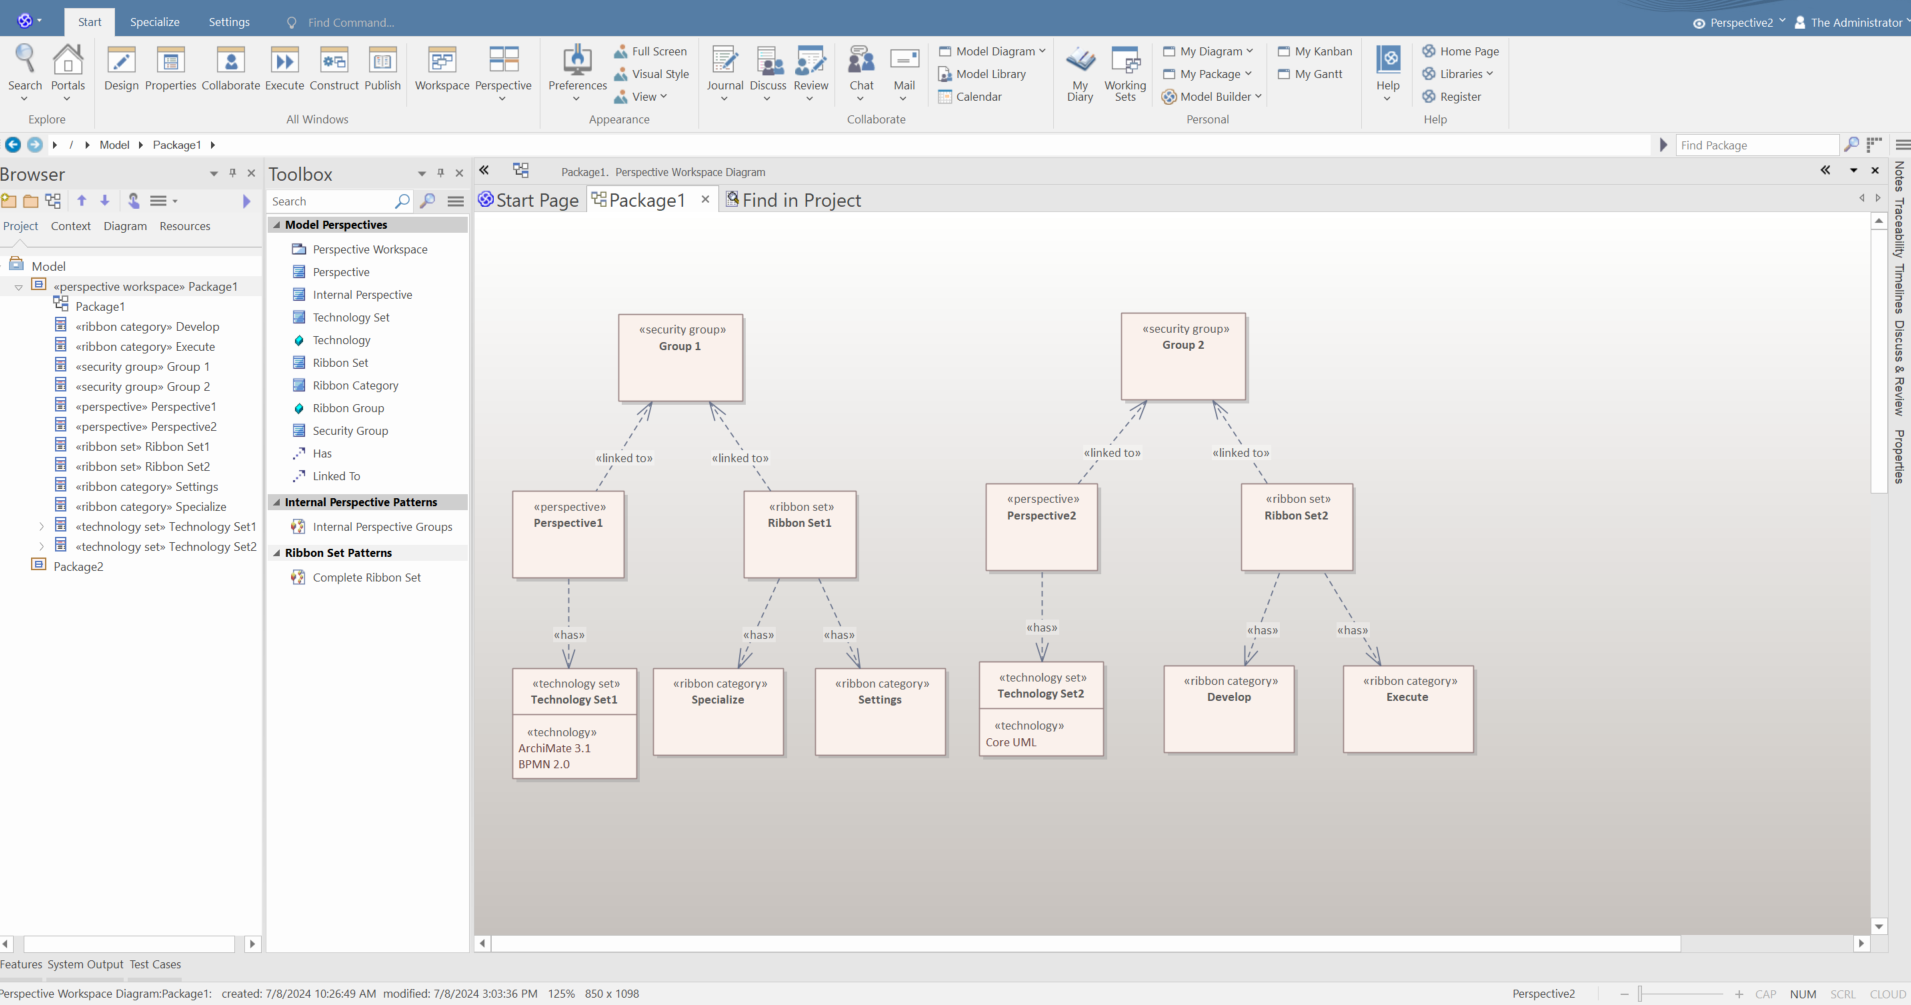Click the Home Page help link
The image size is (1911, 1005).
(1460, 51)
